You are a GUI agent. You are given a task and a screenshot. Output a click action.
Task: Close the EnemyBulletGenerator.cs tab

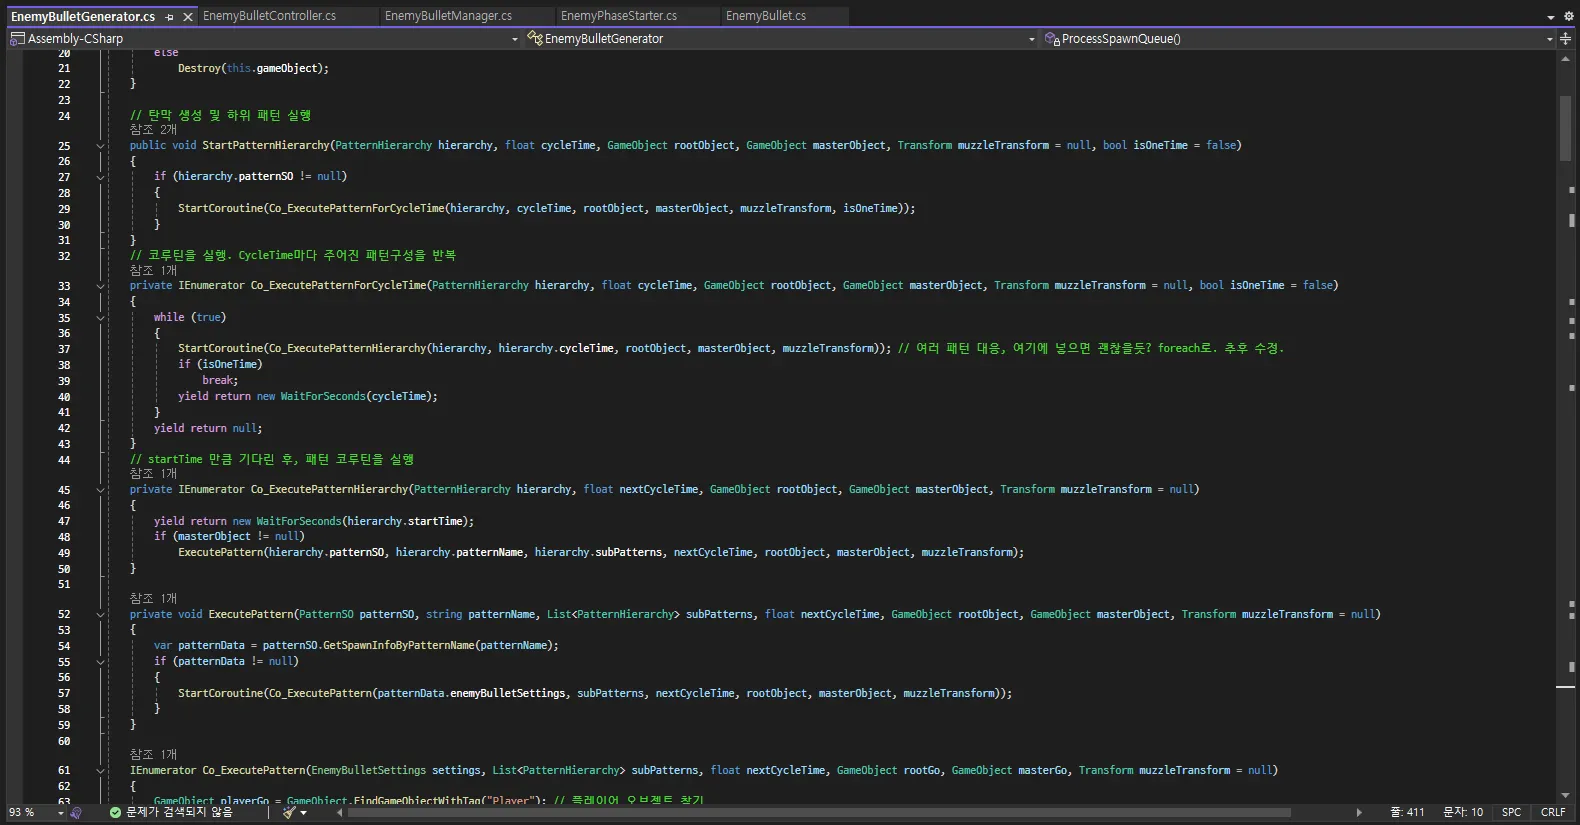(x=187, y=17)
